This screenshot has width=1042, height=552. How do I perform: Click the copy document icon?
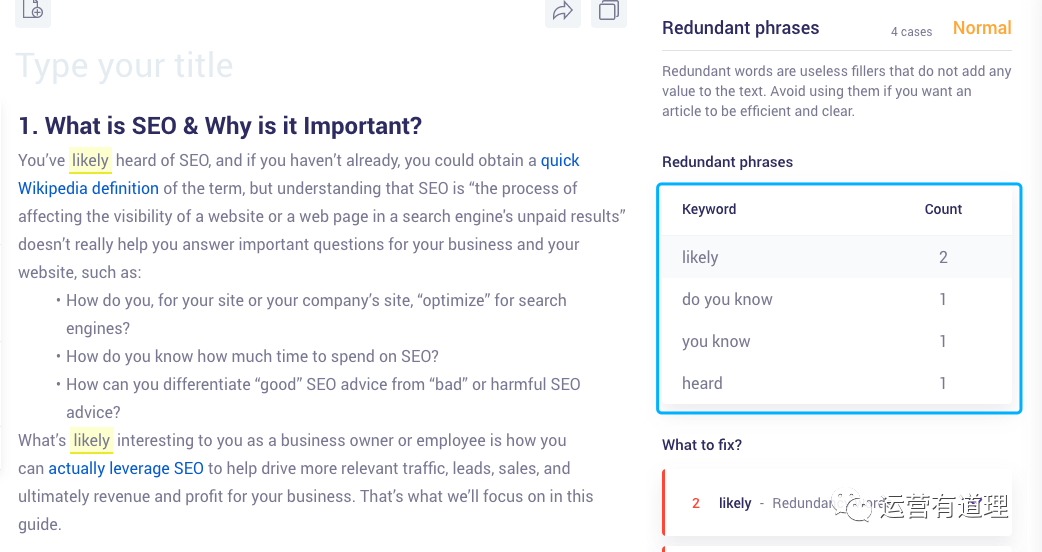pos(609,11)
